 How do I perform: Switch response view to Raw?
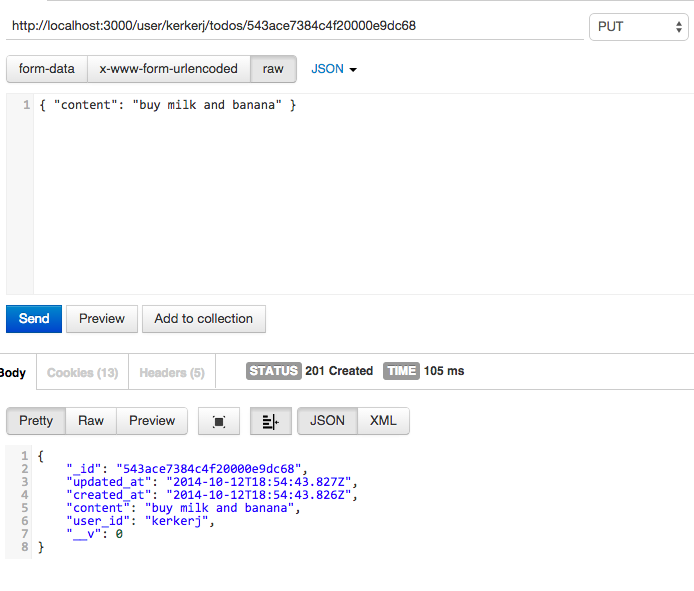(91, 421)
